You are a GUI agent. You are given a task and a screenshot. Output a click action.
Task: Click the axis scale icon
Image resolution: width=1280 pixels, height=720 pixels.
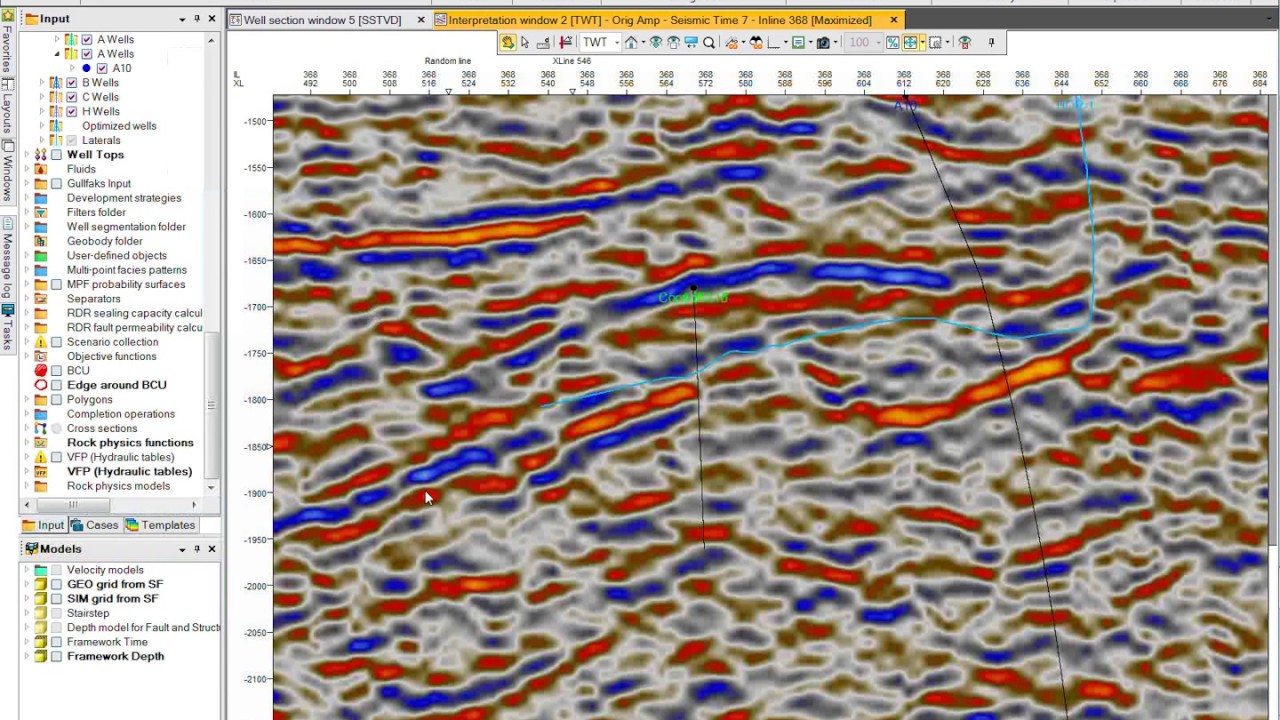pos(774,42)
